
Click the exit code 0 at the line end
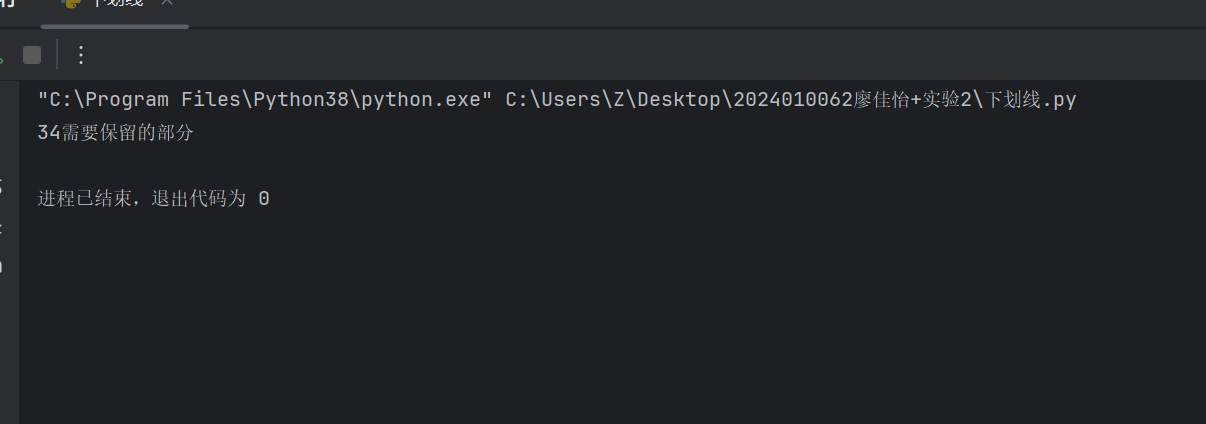264,199
